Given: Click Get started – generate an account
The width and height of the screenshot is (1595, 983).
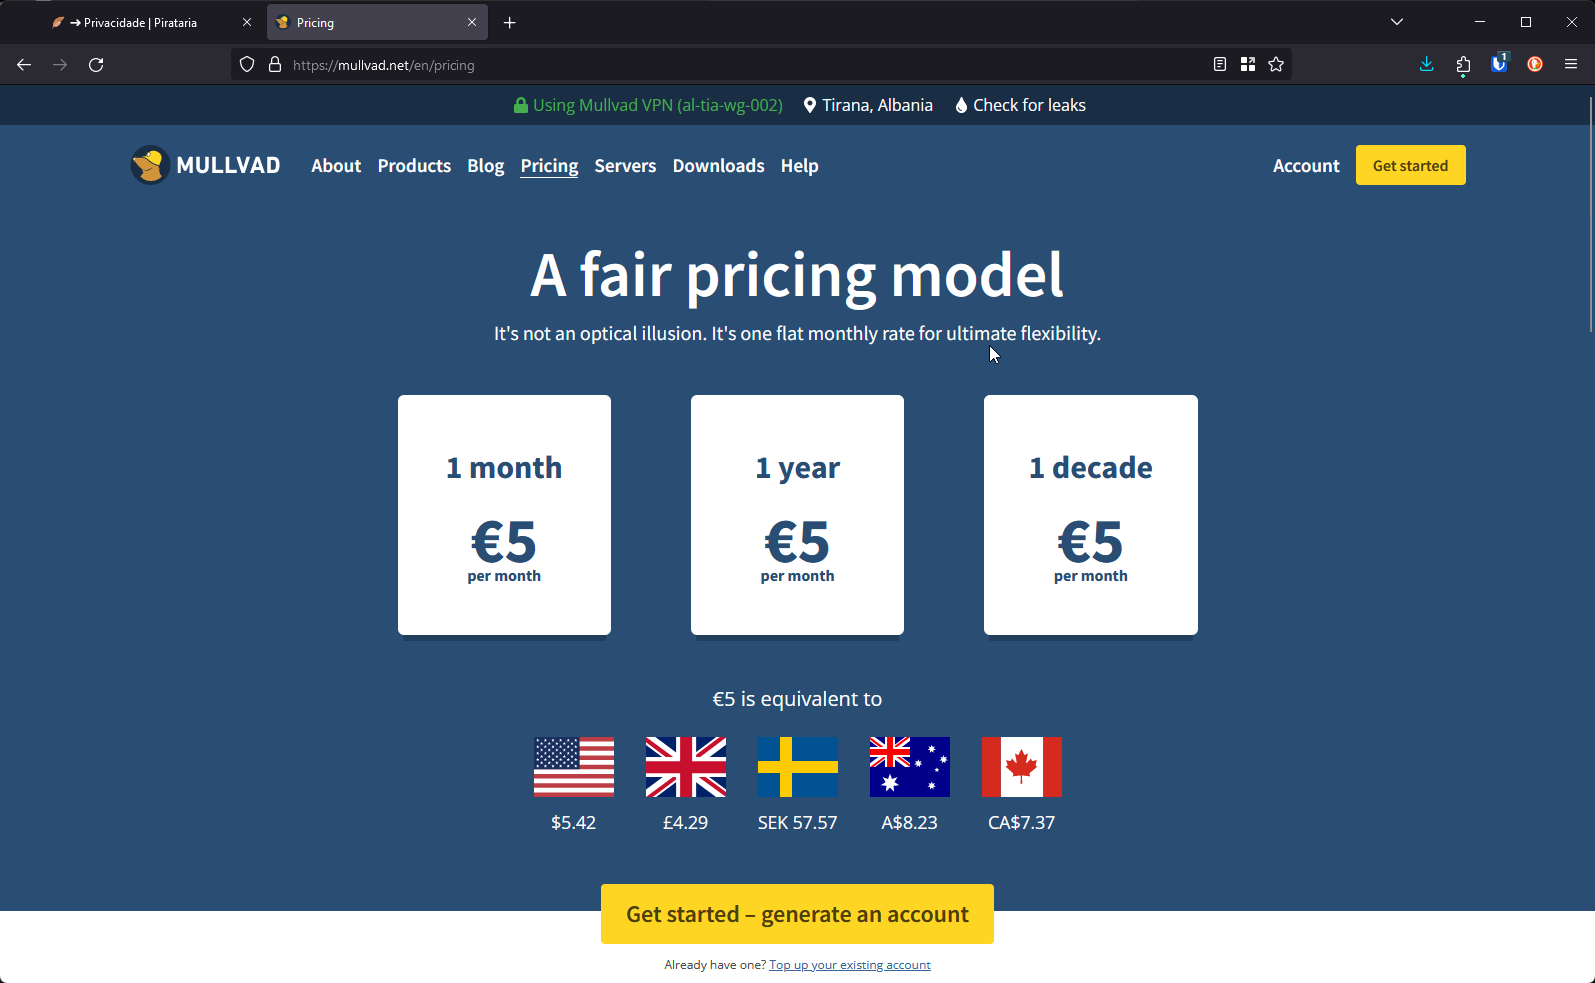Looking at the screenshot, I should coord(797,914).
